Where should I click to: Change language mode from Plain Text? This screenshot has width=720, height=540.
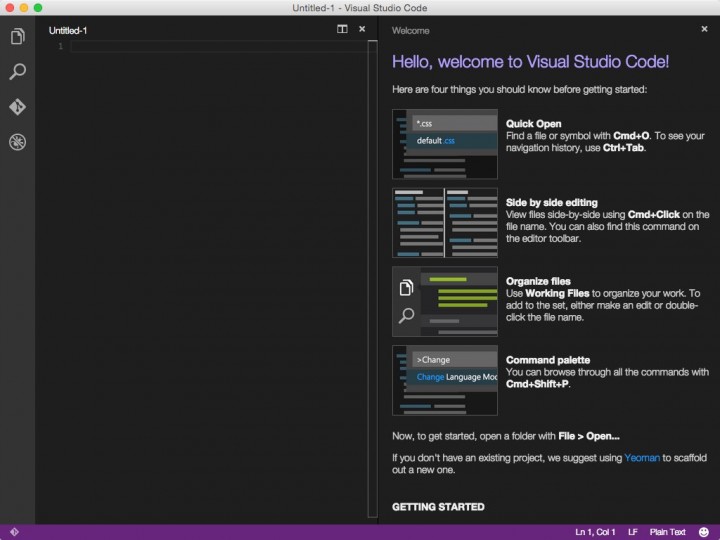pyautogui.click(x=667, y=532)
